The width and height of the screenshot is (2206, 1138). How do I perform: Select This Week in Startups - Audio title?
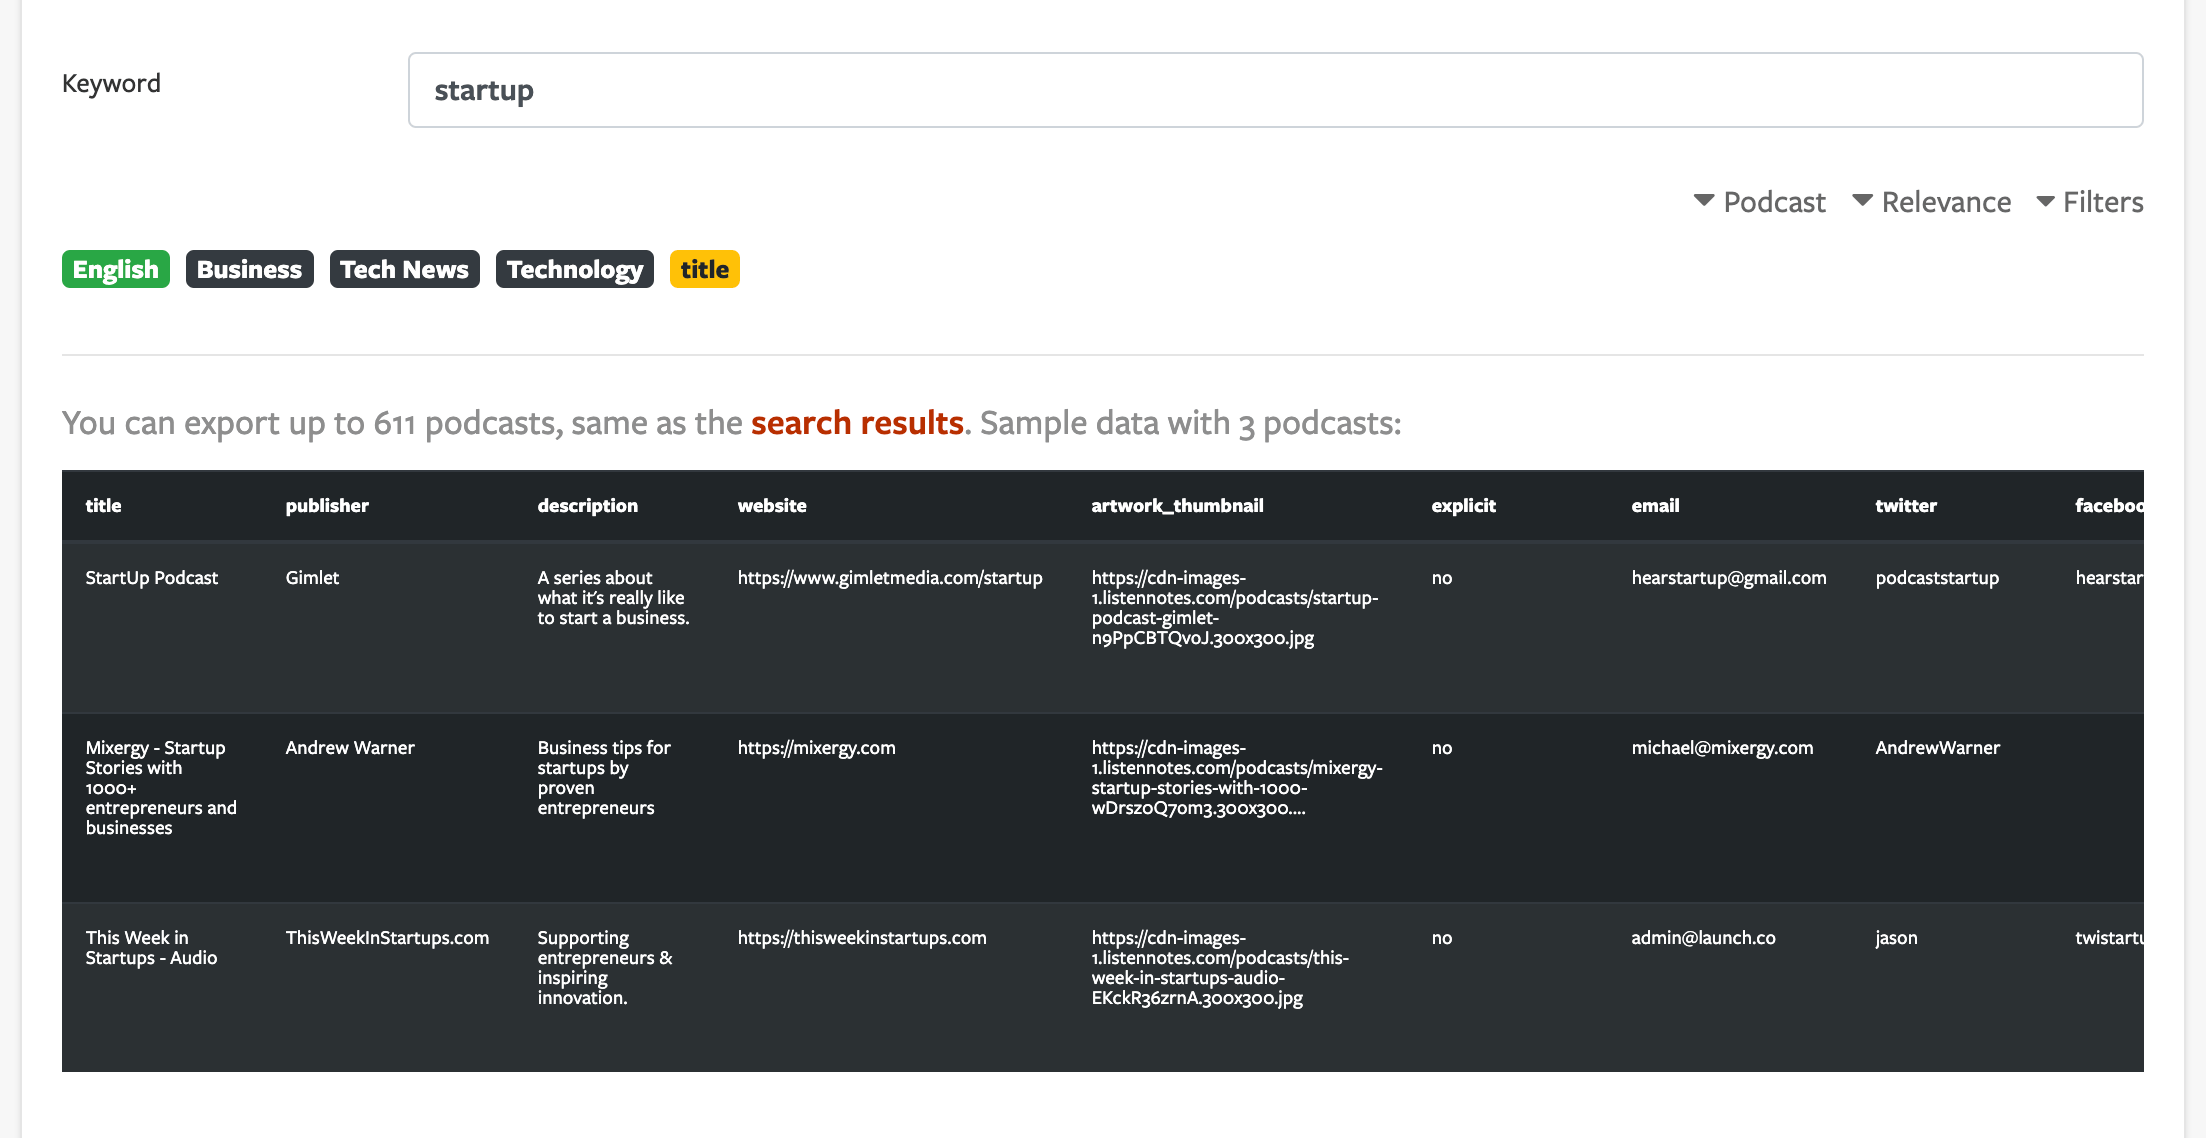click(x=151, y=947)
